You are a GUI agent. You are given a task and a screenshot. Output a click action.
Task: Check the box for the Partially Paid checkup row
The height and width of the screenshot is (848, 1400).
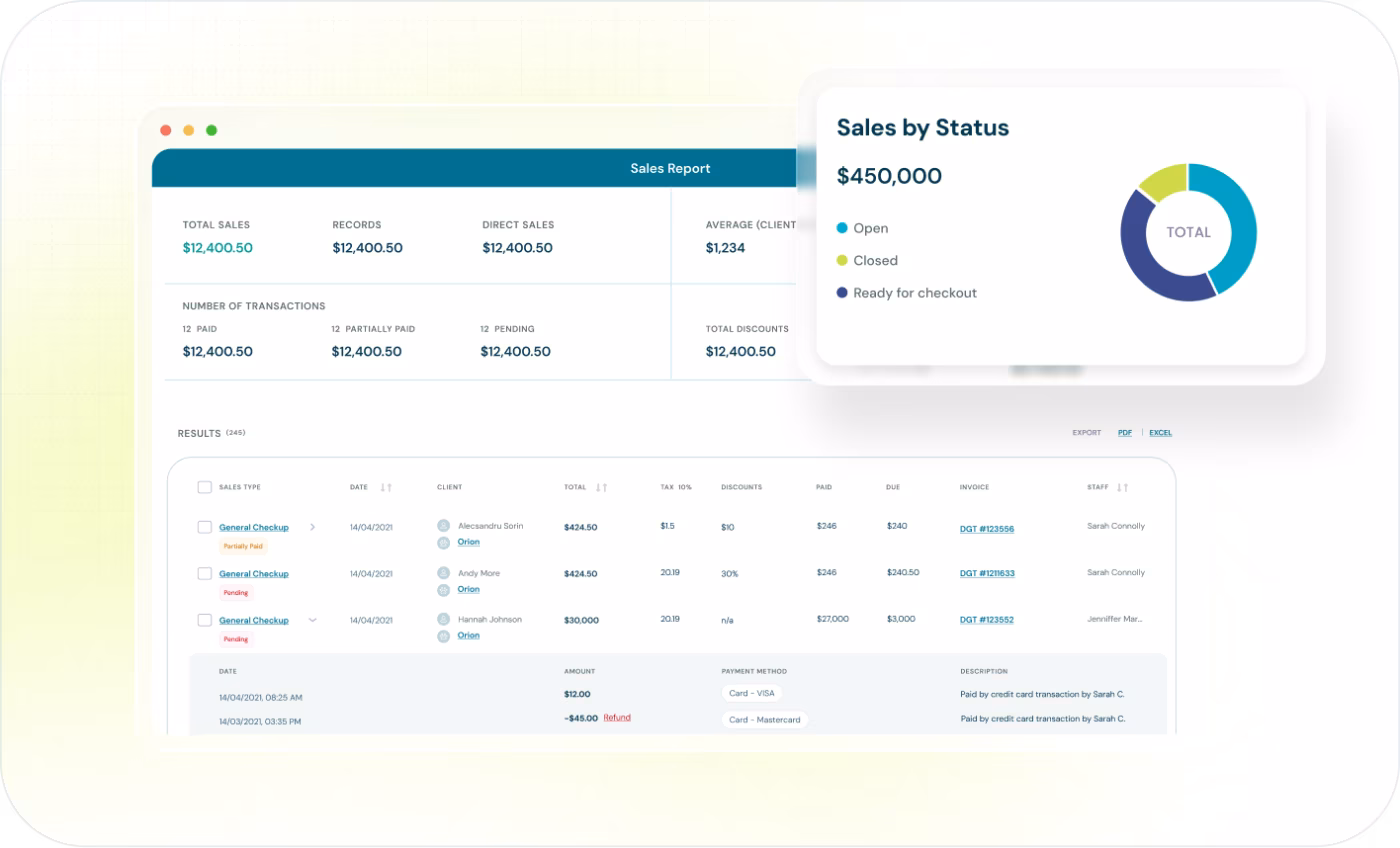click(204, 527)
